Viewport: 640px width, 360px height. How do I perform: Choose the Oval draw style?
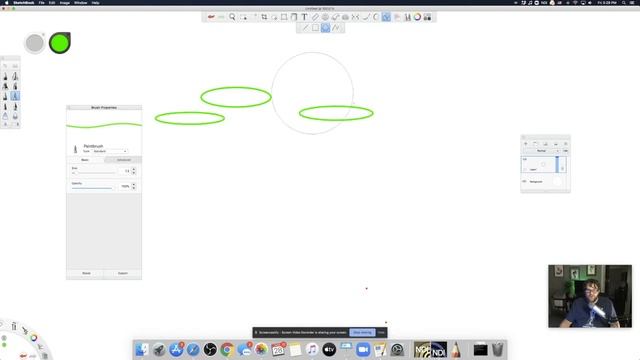(325, 28)
